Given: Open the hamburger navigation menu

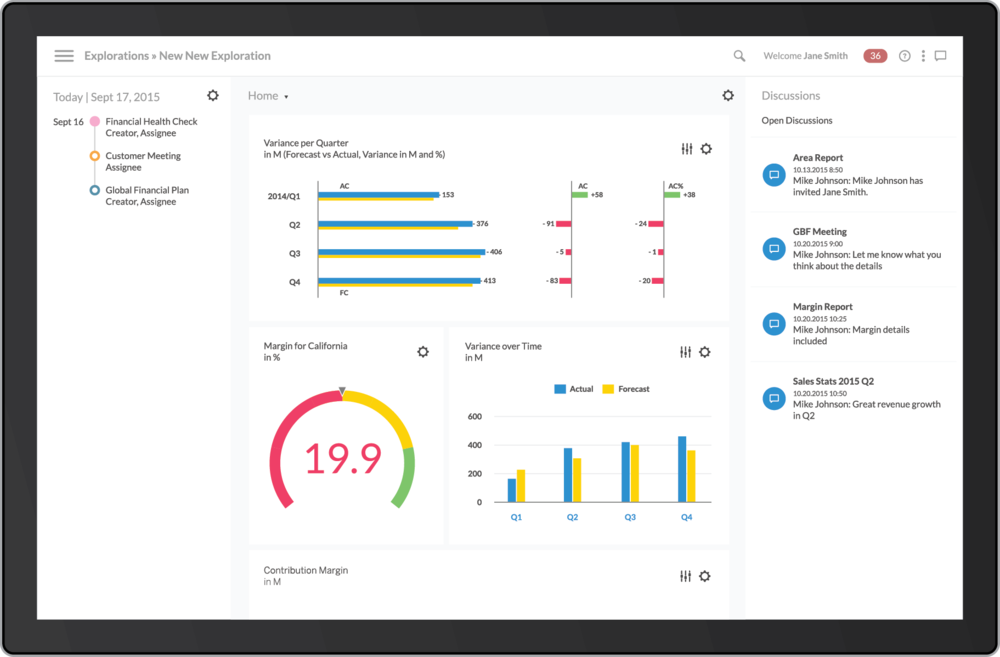Looking at the screenshot, I should [64, 56].
